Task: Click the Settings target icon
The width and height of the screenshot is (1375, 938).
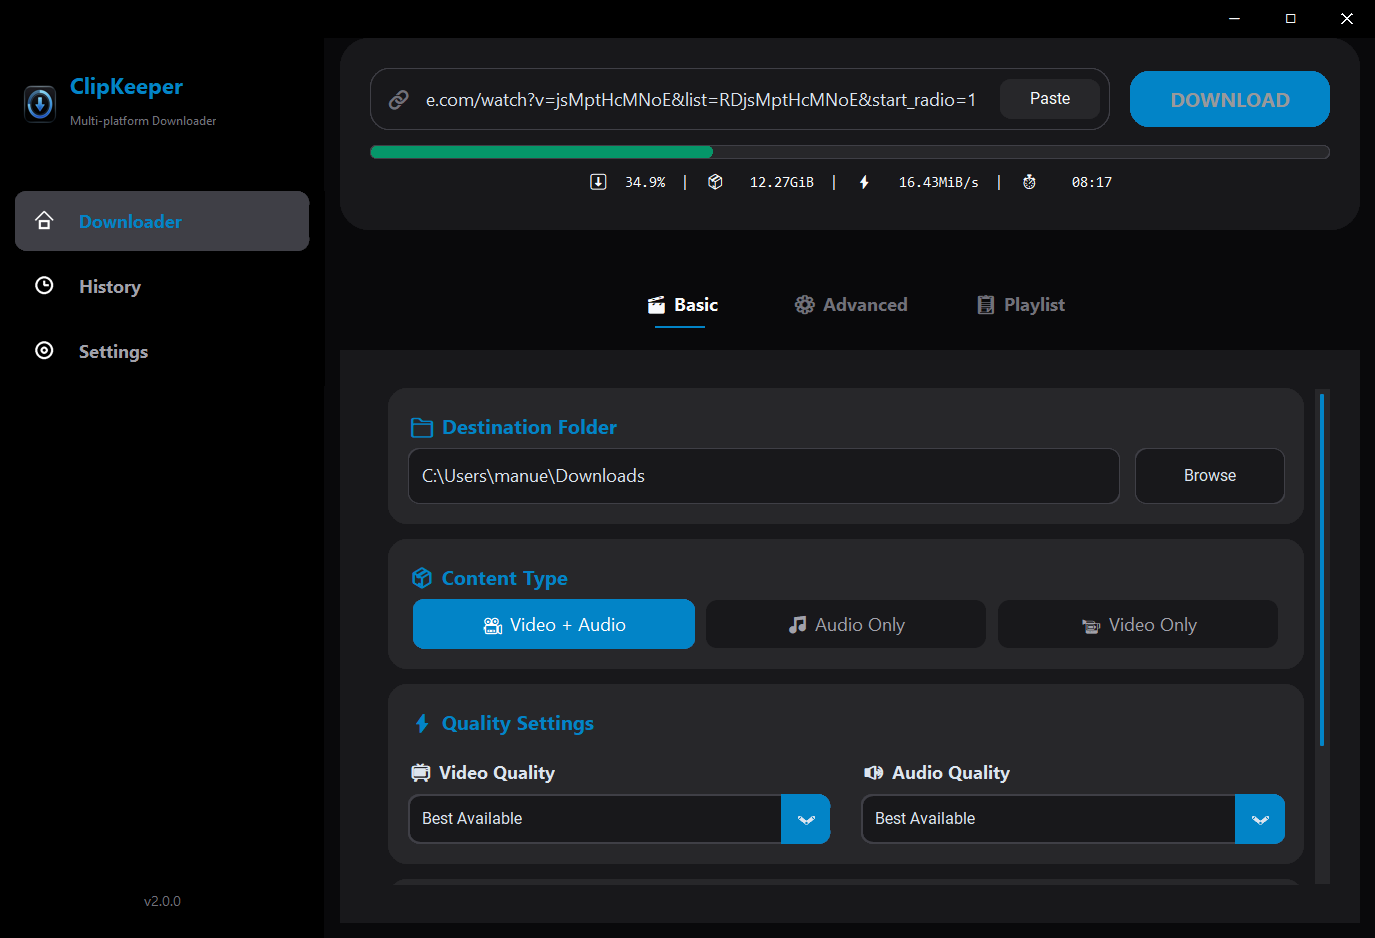Action: [44, 350]
